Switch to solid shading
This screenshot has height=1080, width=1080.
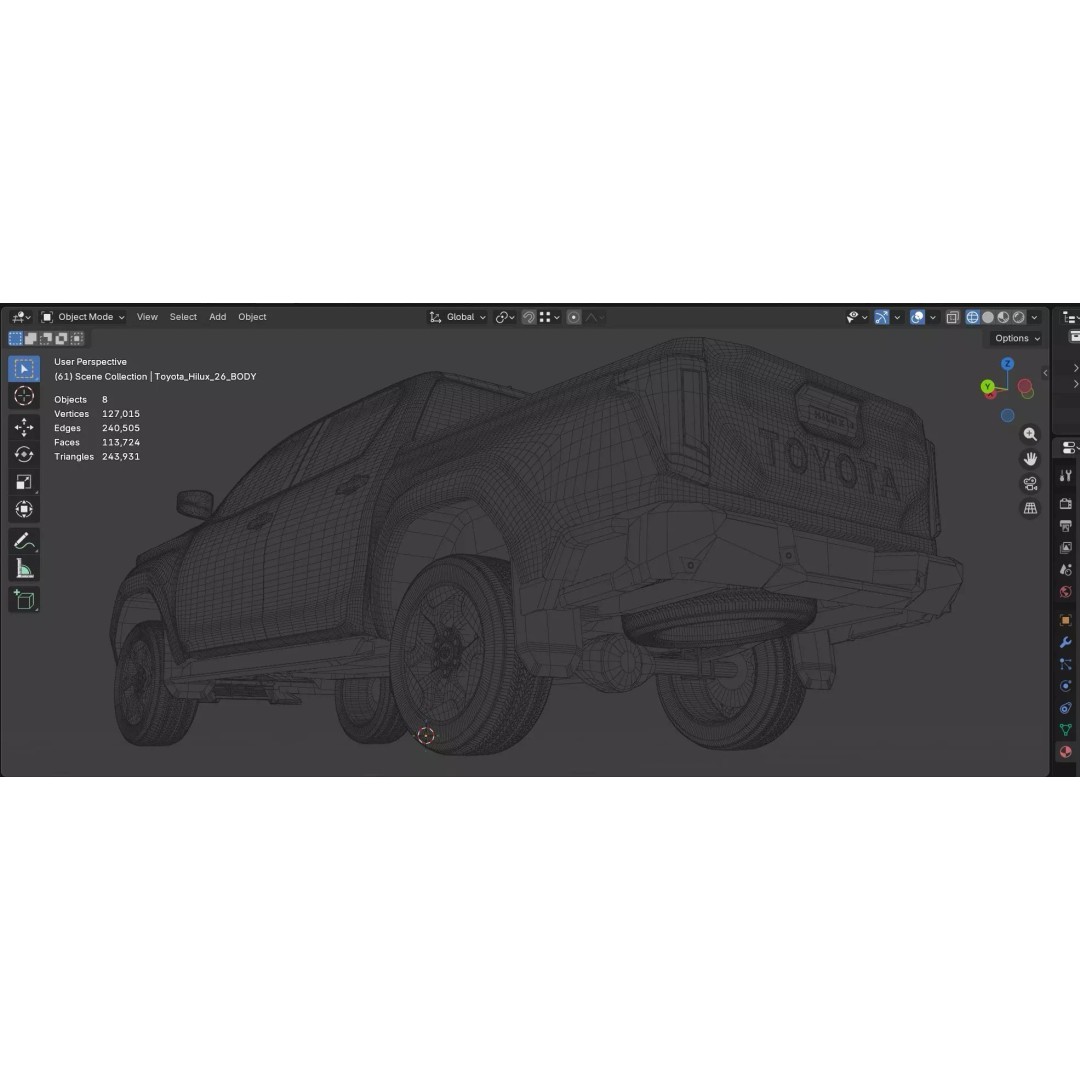[988, 318]
